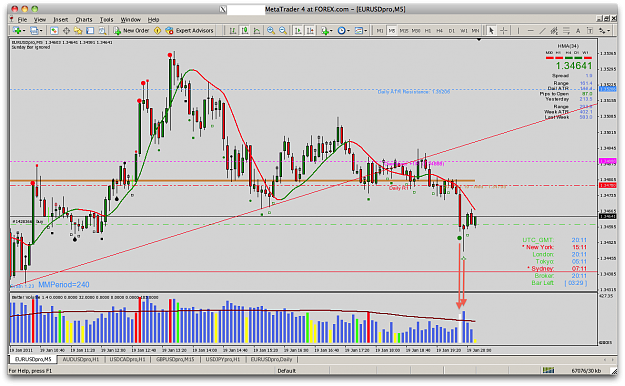Viewport: 625px width, 386px height.
Task: Open the arrows objects icon
Action: point(601,31)
